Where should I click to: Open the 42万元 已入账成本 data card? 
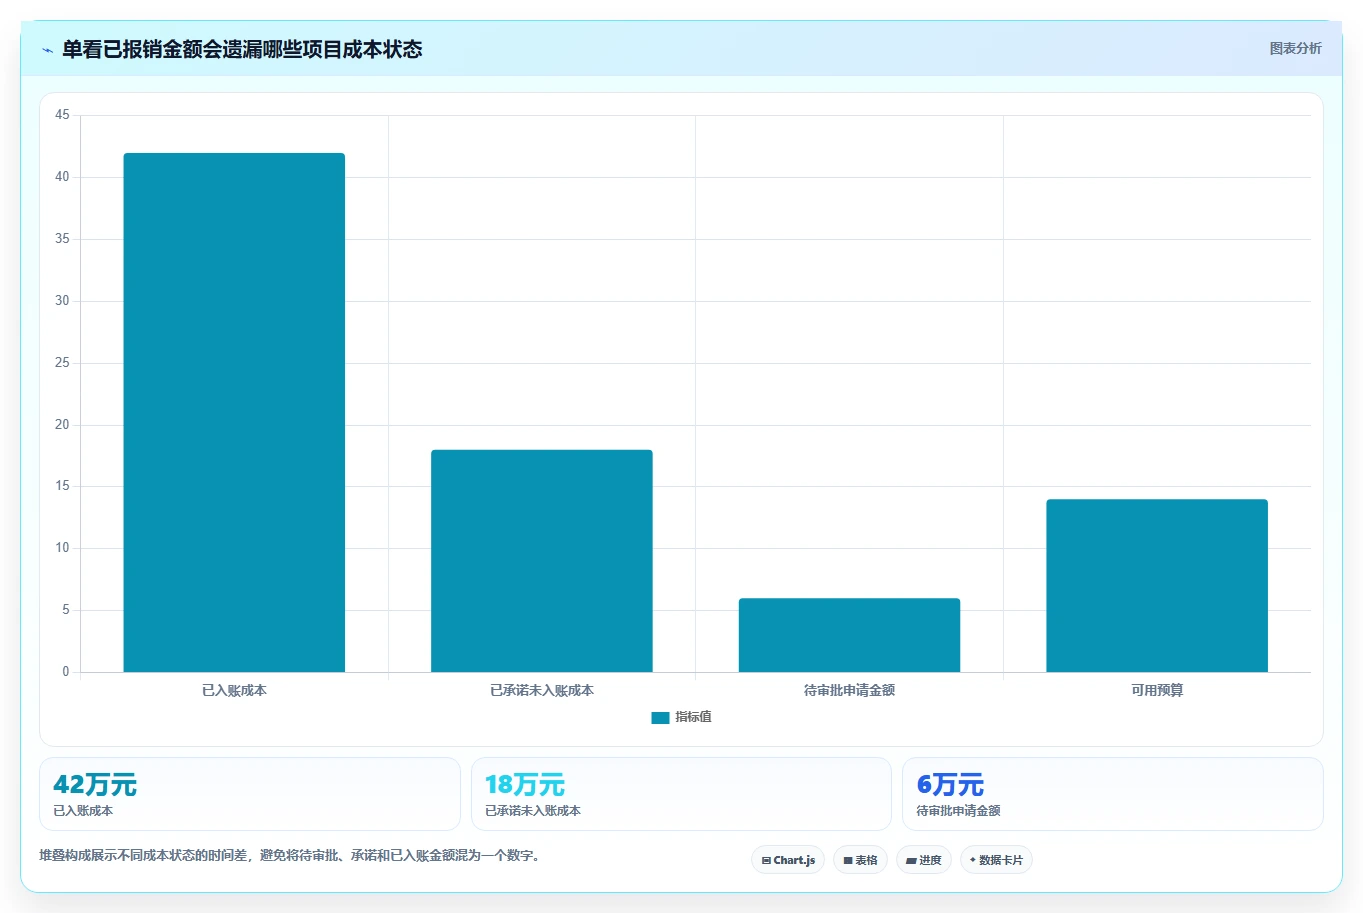(x=250, y=794)
